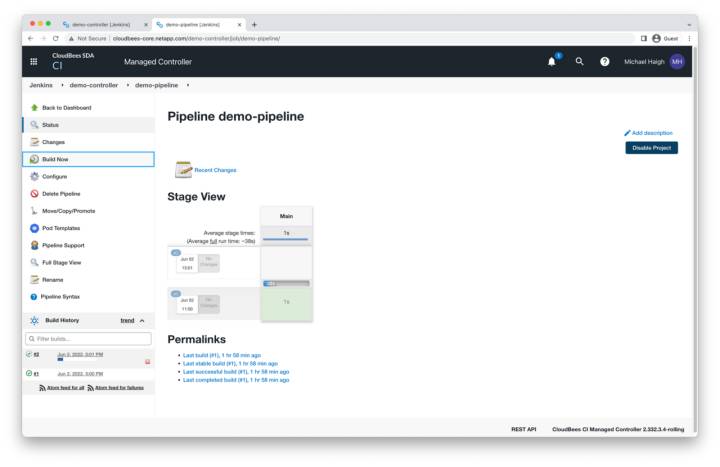Click the Pipeline Syntax help icon
The height and width of the screenshot is (467, 720).
pos(34,297)
